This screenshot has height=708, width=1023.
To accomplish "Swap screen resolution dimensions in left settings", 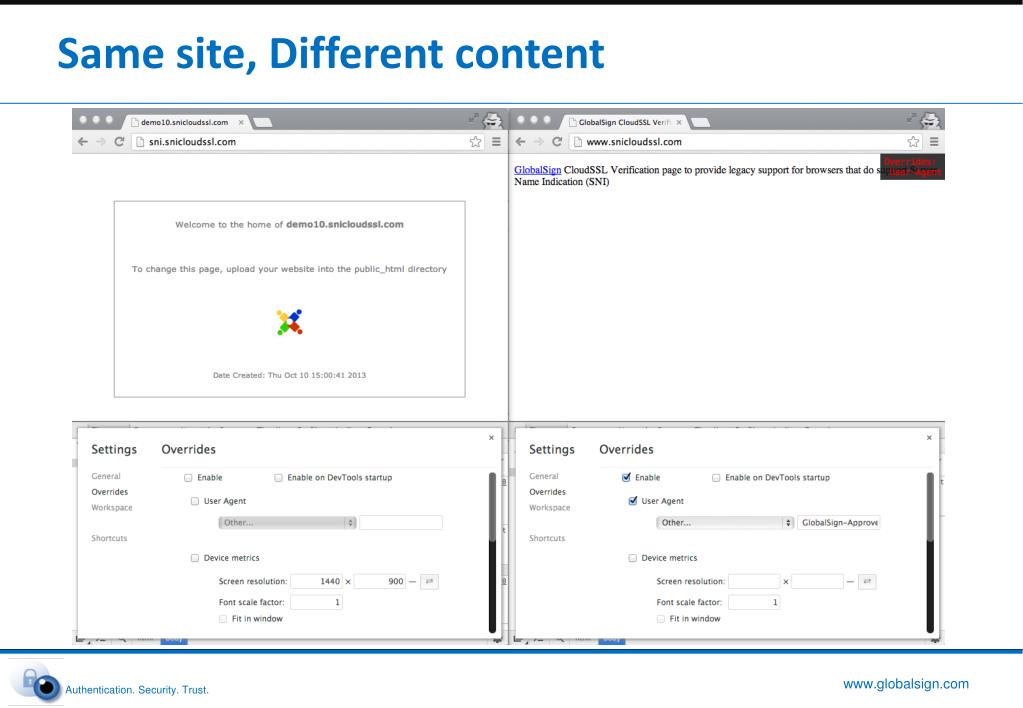I will coord(429,581).
